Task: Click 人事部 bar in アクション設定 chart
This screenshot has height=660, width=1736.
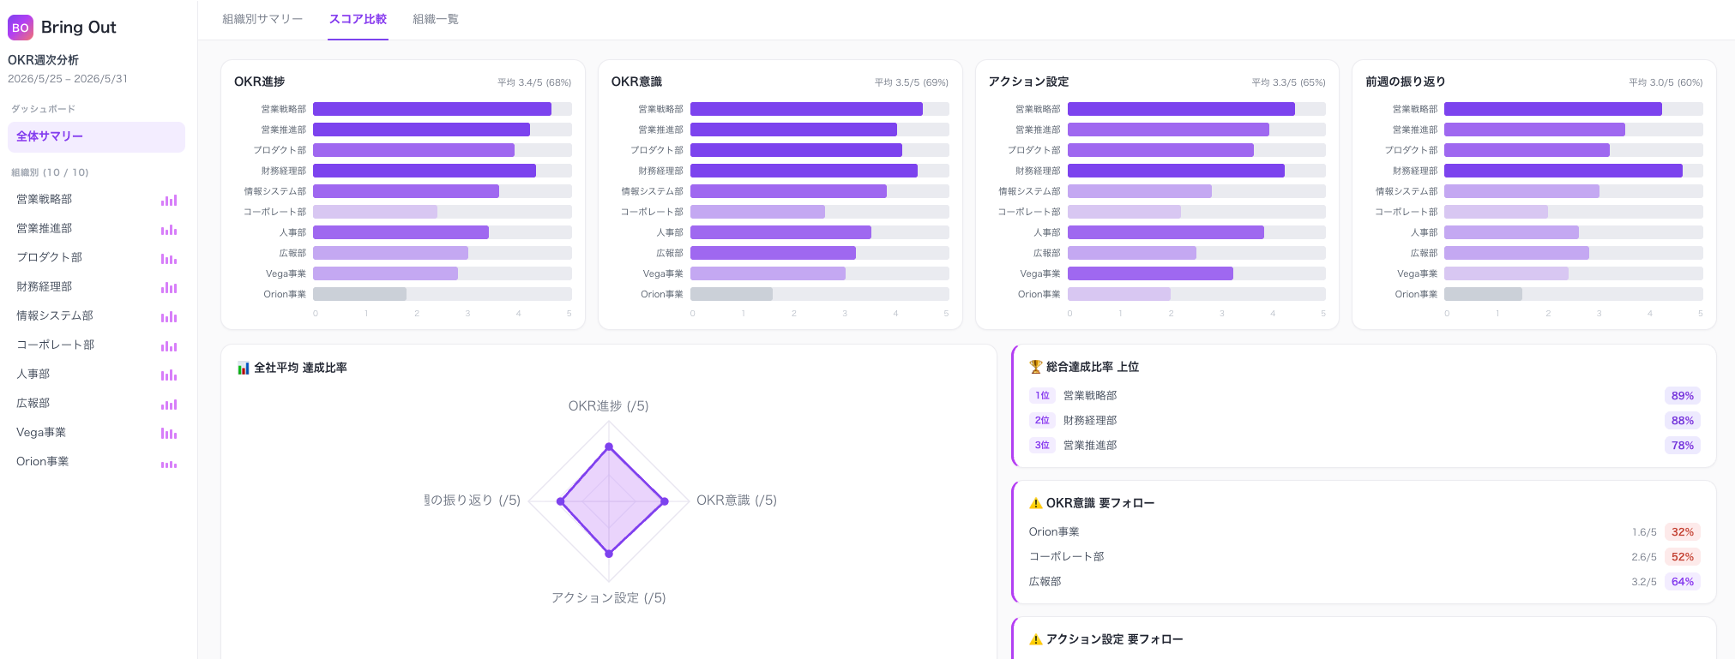Action: click(1165, 232)
